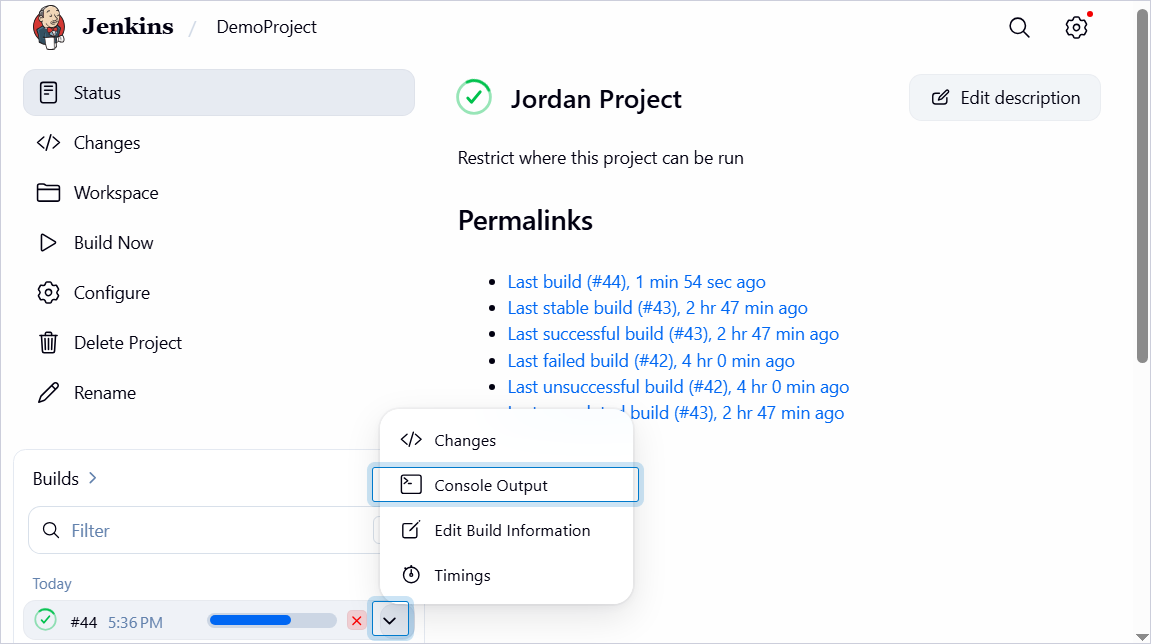
Task: Select Console Output from the popup menu
Action: pos(505,485)
